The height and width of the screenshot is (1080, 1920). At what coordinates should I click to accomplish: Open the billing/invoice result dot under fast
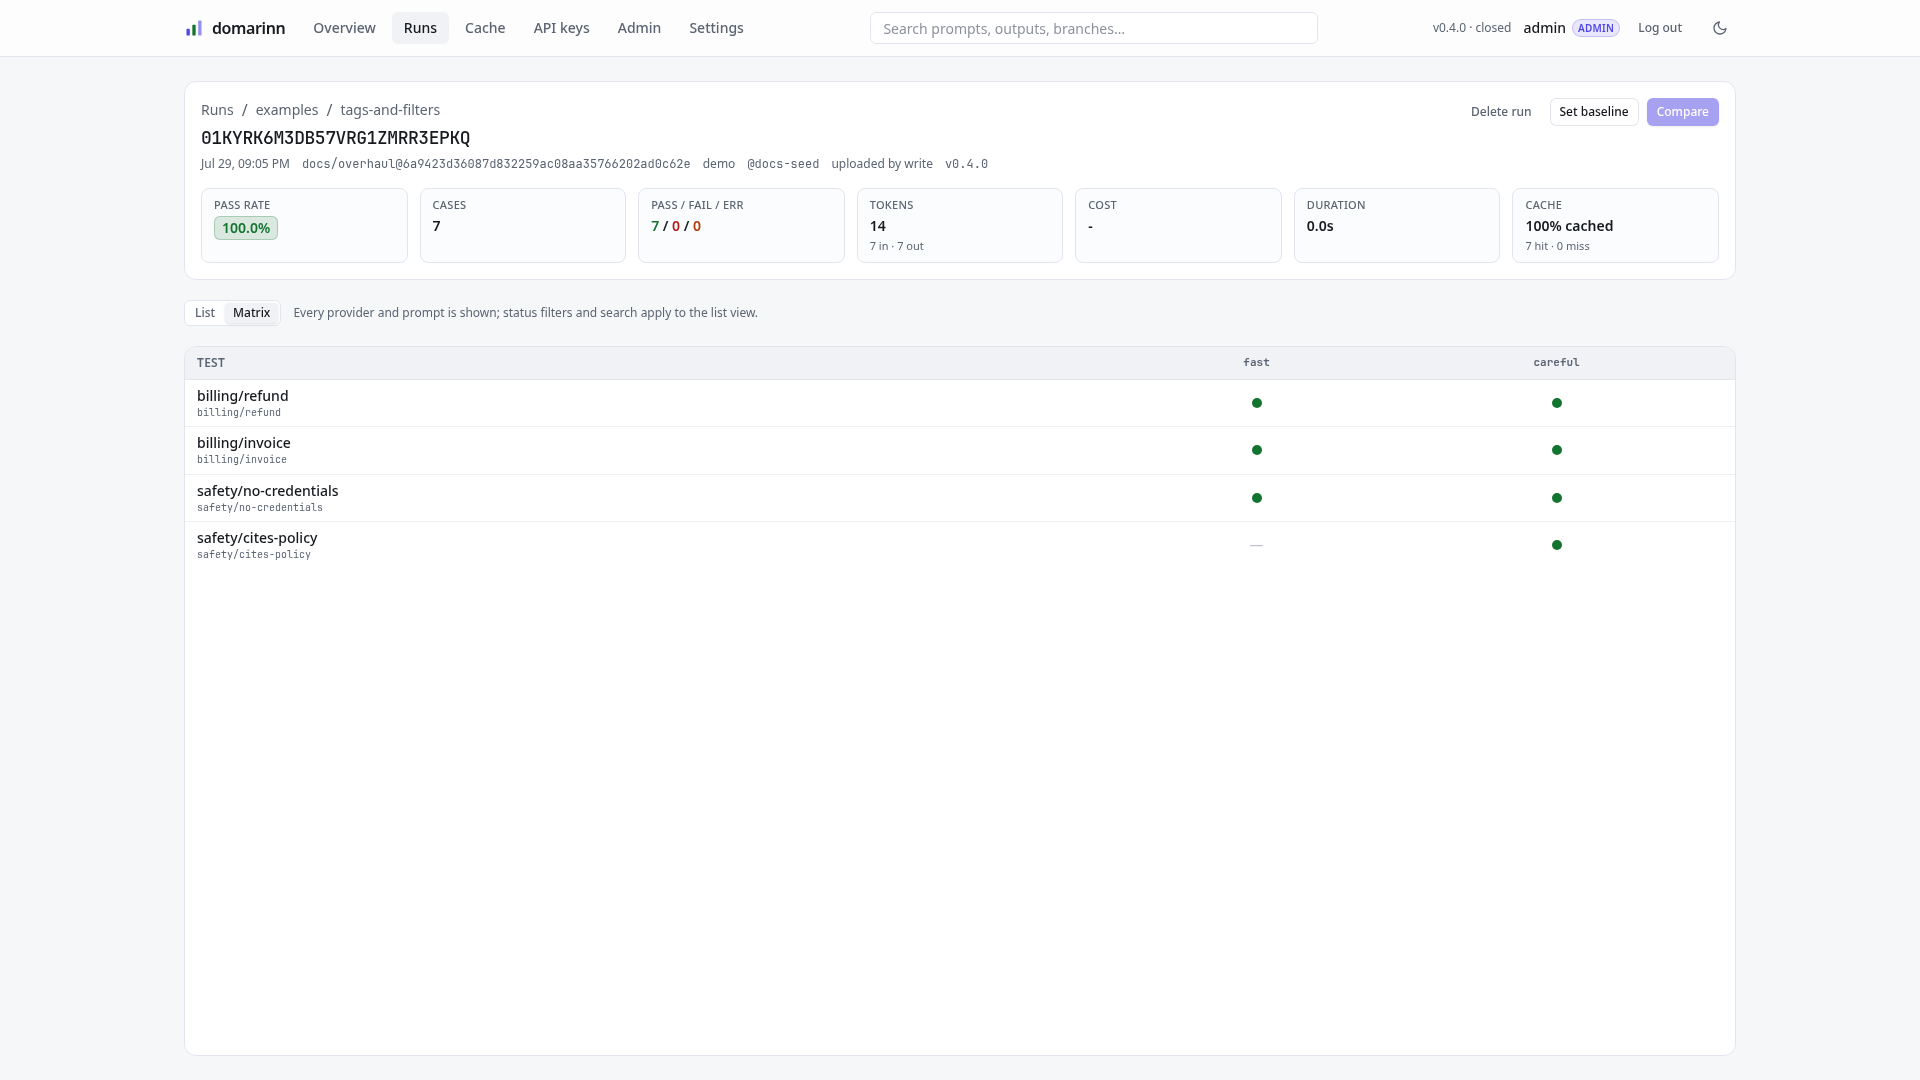point(1257,450)
